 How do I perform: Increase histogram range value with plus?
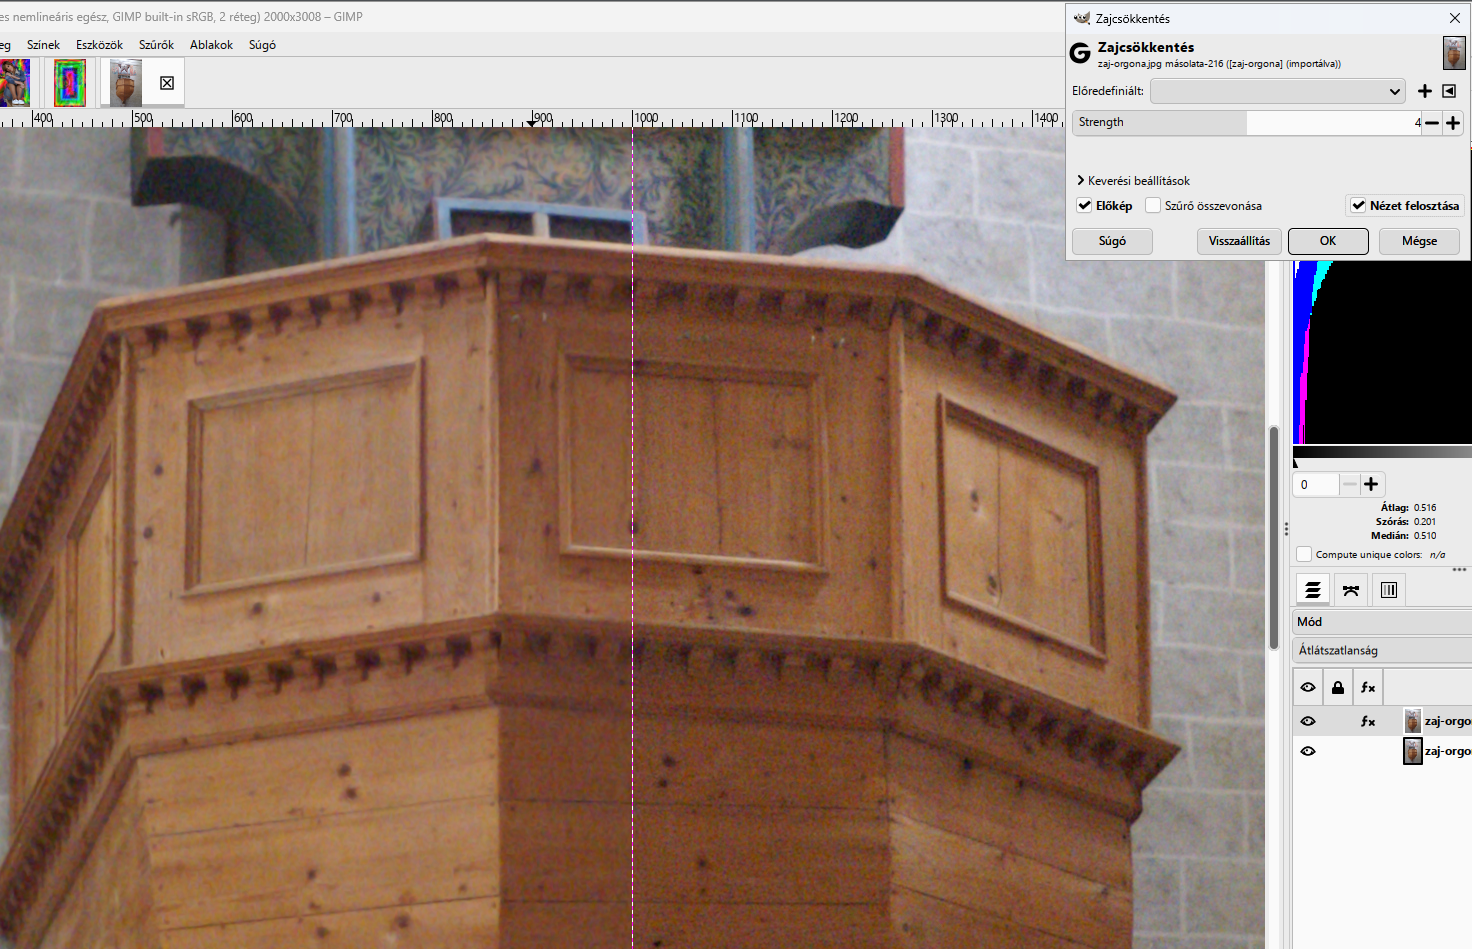click(1371, 484)
